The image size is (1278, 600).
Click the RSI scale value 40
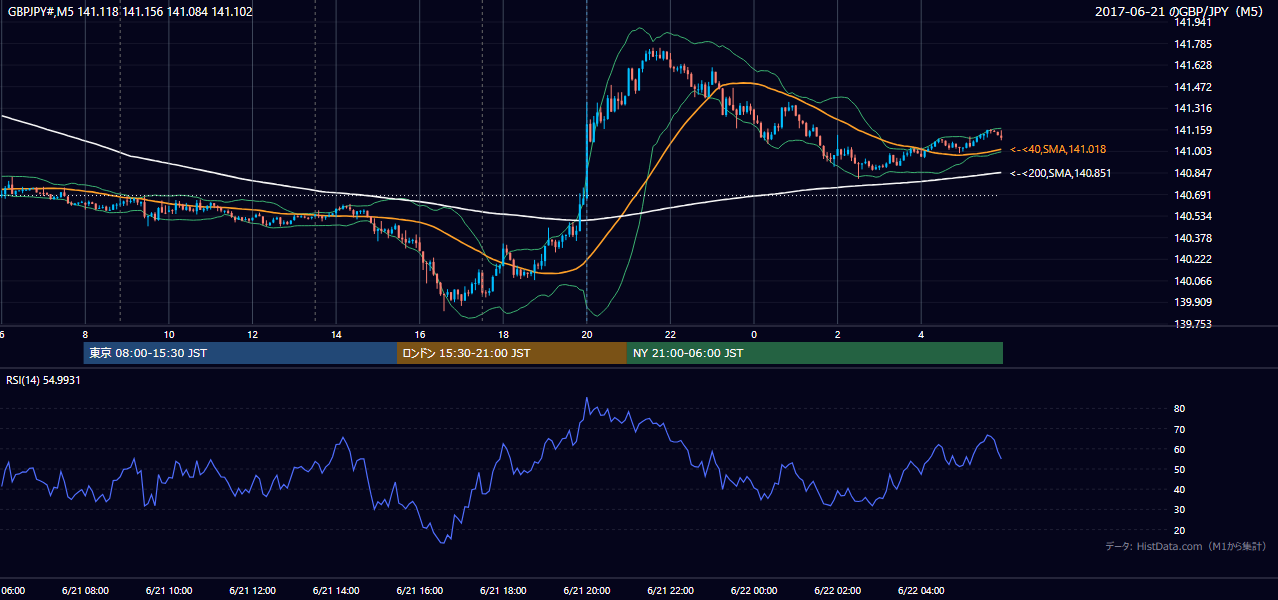(x=1180, y=490)
